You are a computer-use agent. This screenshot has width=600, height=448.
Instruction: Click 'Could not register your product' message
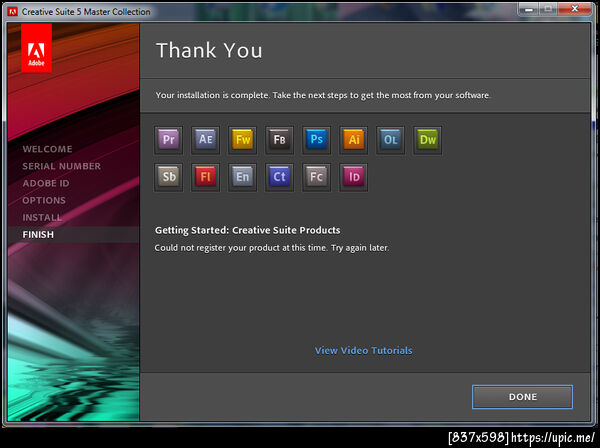tap(272, 248)
